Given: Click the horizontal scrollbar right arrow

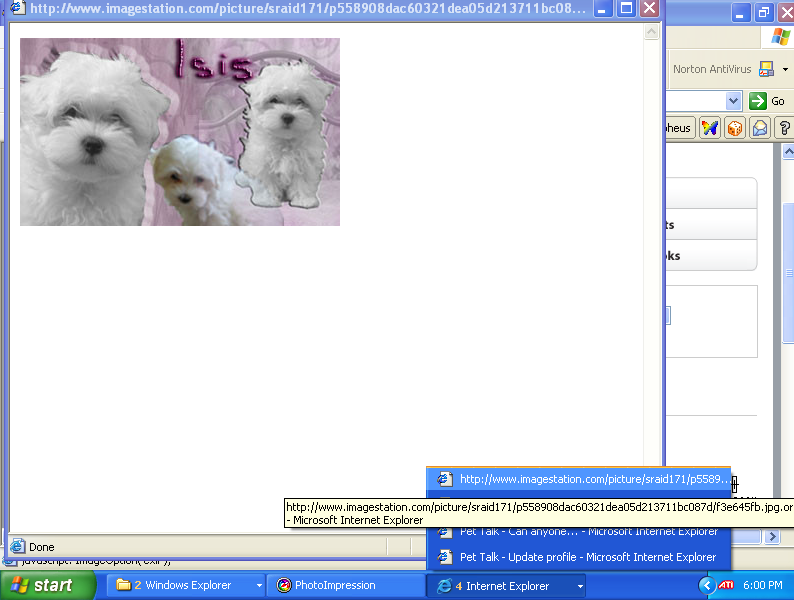Looking at the screenshot, I should coord(772,537).
